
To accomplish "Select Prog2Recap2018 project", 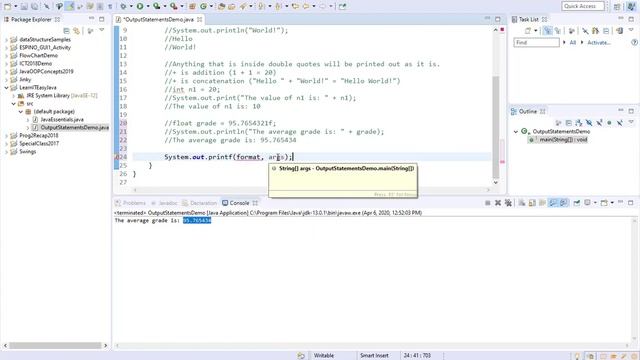I will (x=39, y=136).
